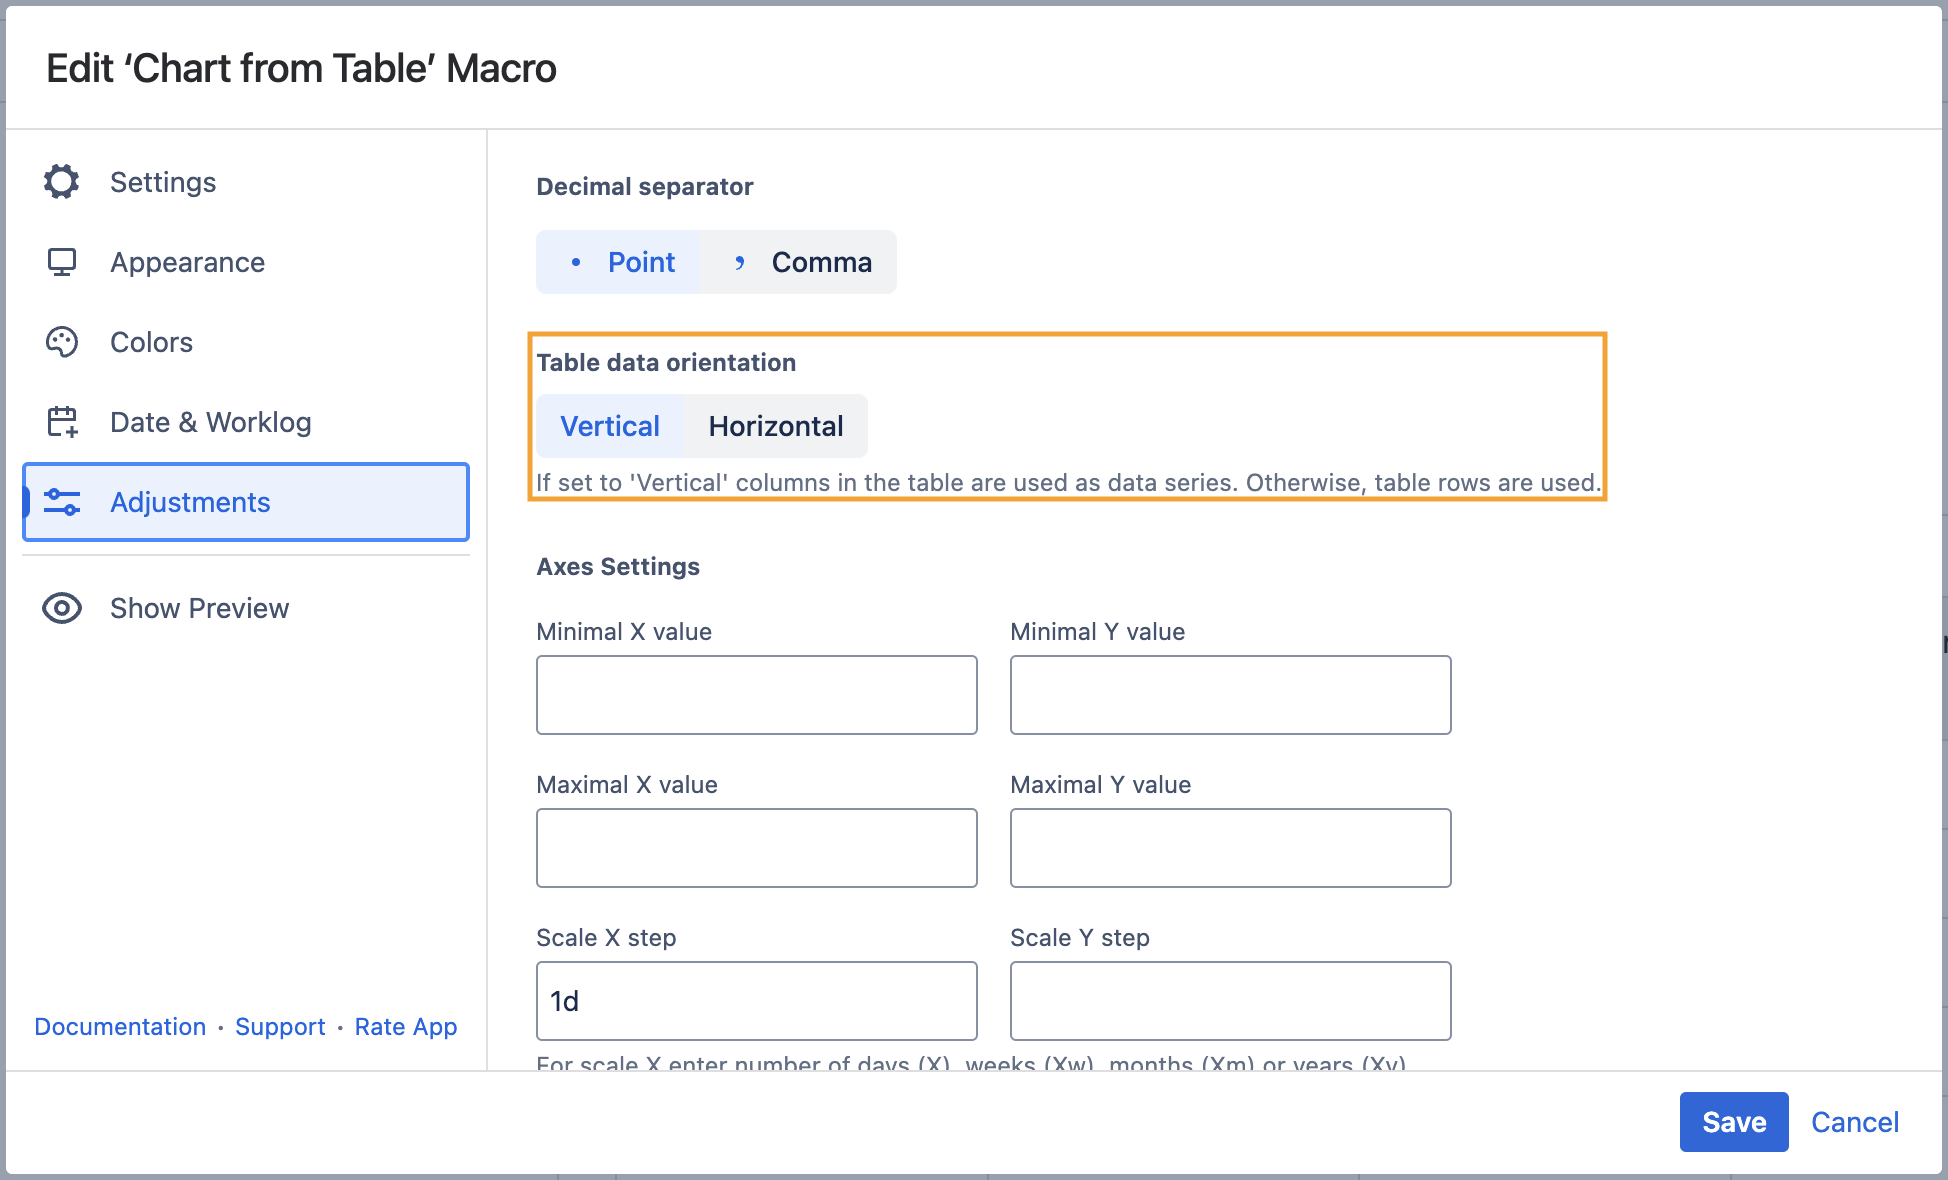Focus the Minimal X value field
The height and width of the screenshot is (1180, 1948).
[x=756, y=695]
